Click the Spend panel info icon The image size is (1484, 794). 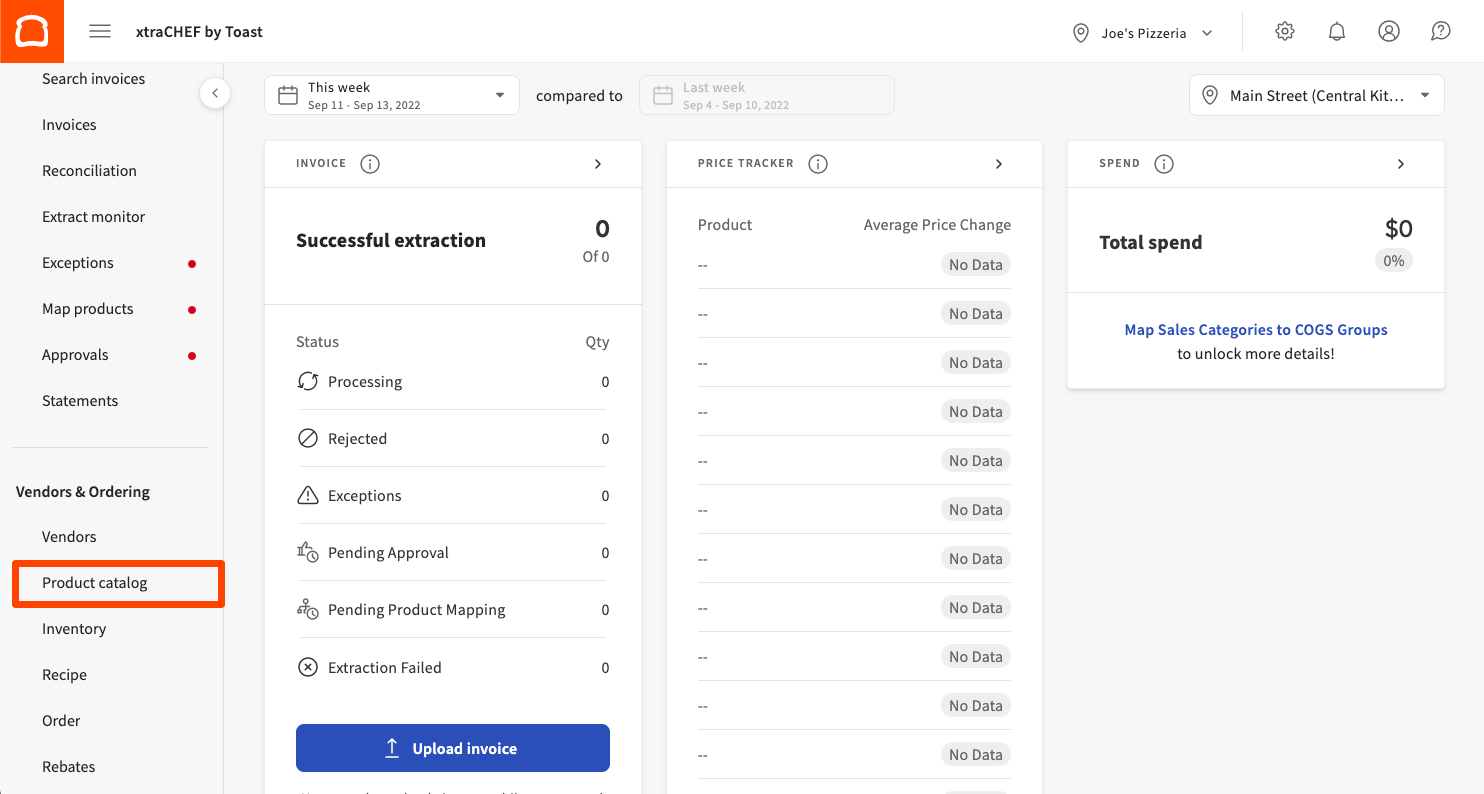click(x=1164, y=163)
